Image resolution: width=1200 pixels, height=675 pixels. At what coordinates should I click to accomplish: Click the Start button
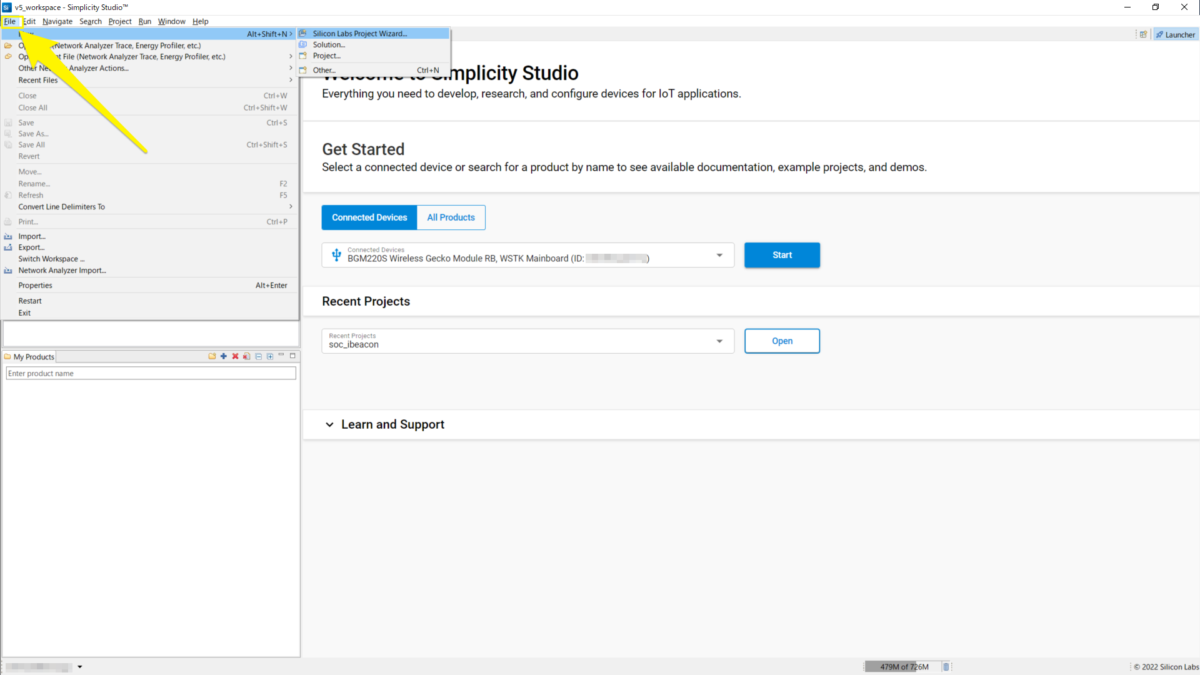782,255
